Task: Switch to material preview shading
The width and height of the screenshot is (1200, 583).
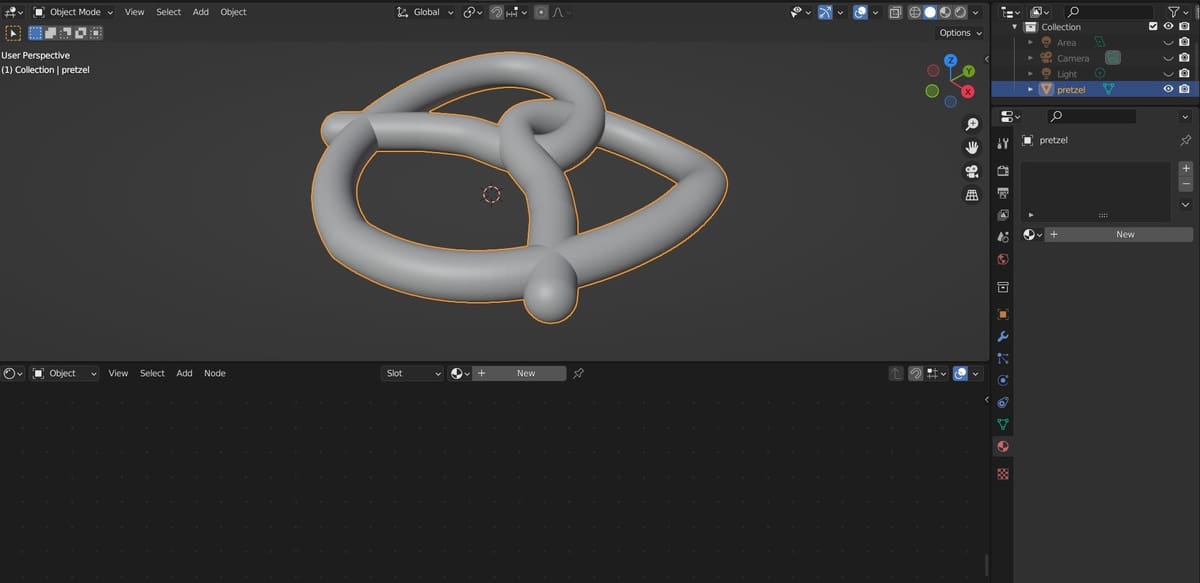Action: pyautogui.click(x=944, y=12)
